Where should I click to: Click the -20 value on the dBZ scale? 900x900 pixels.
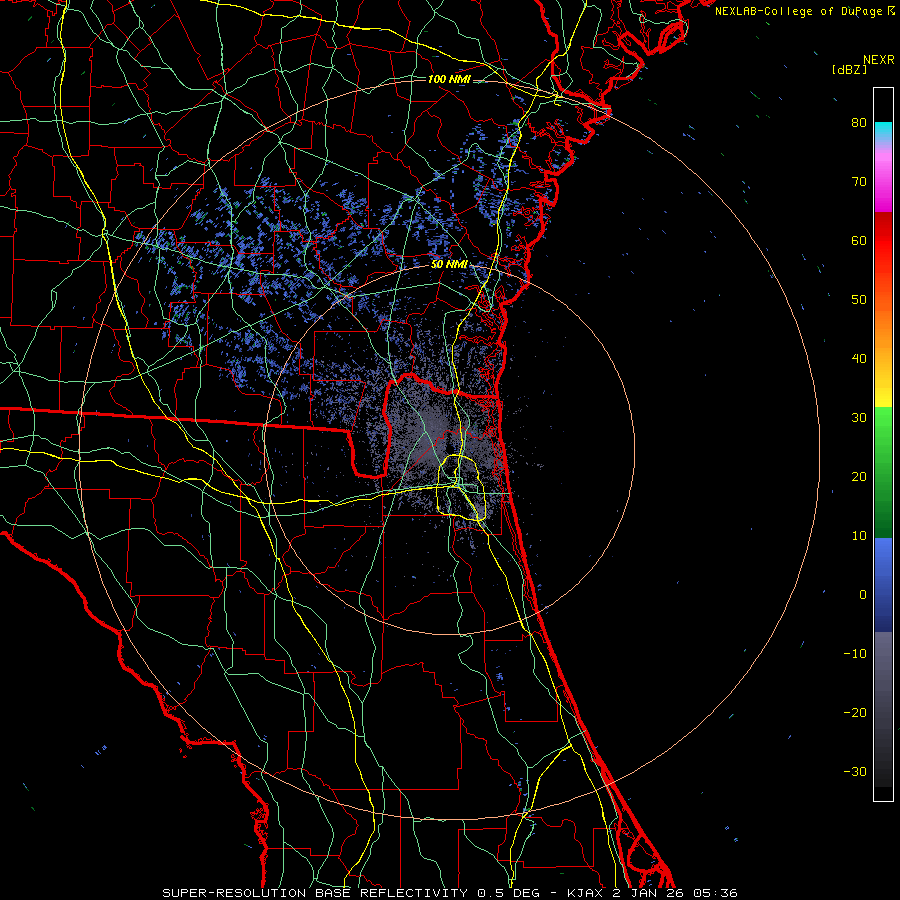coord(855,712)
